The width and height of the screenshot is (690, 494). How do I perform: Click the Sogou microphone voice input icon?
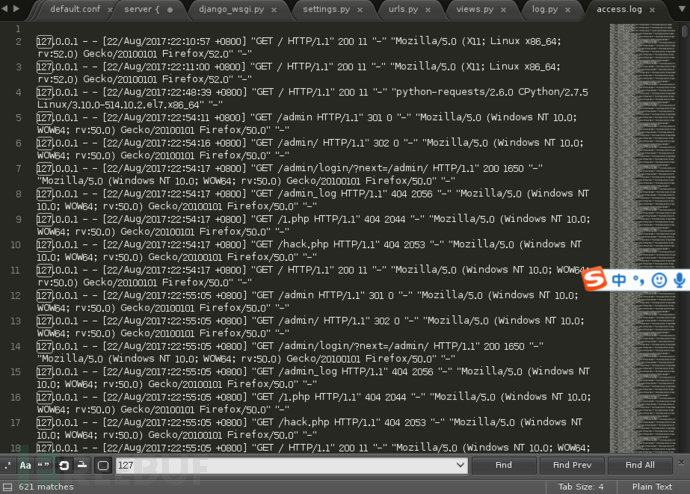coord(679,280)
